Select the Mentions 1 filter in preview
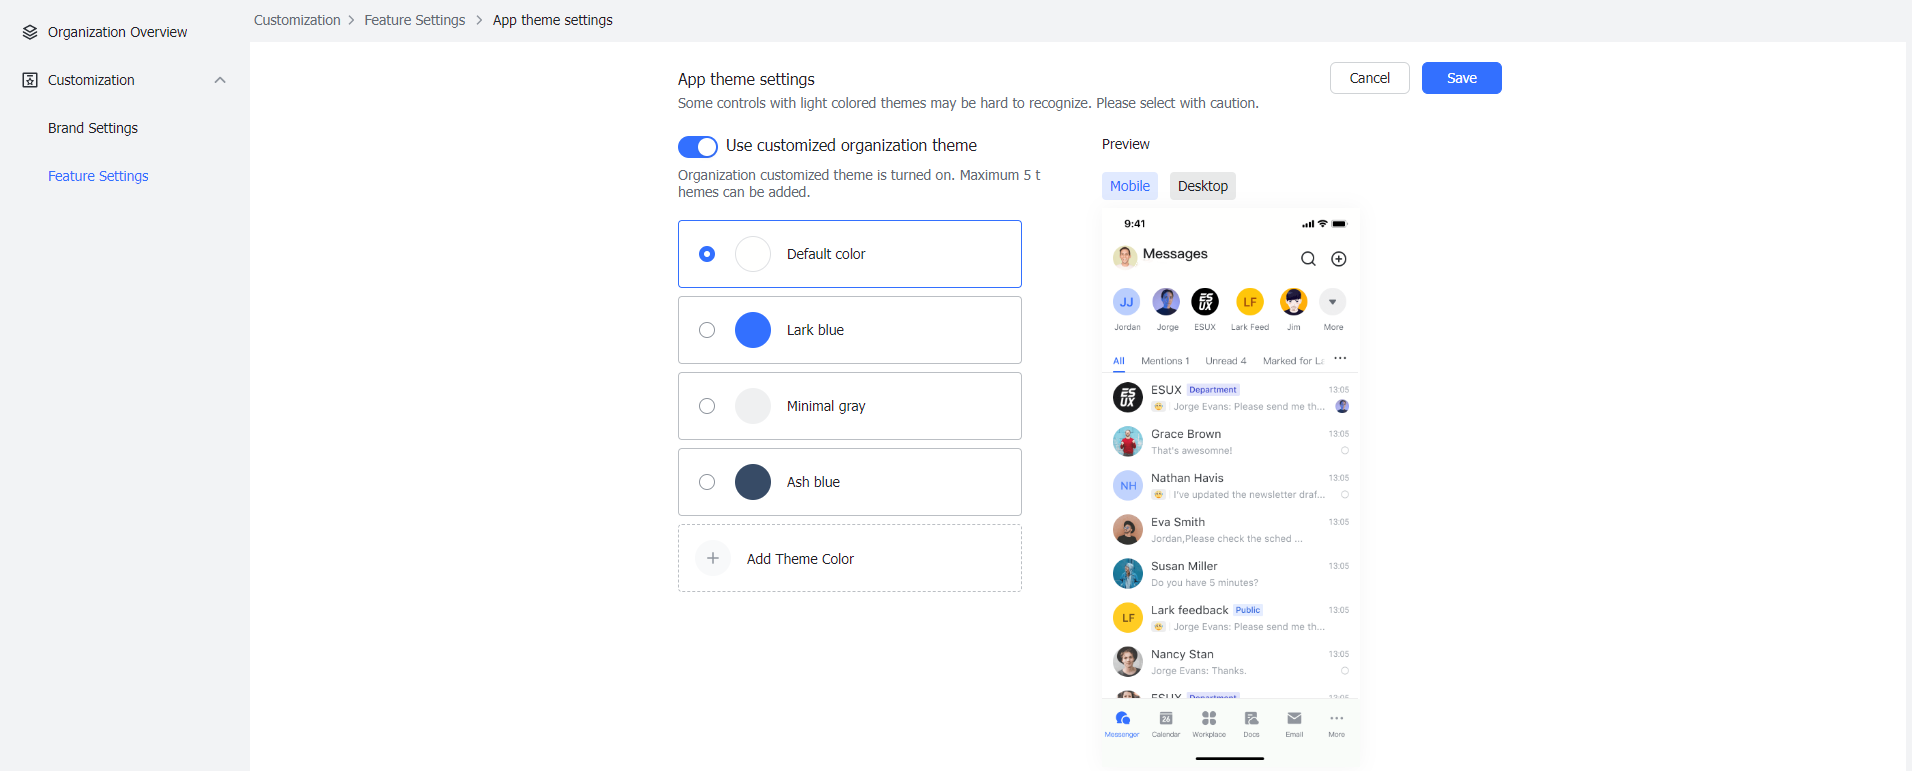Viewport: 1912px width, 771px height. coord(1165,361)
